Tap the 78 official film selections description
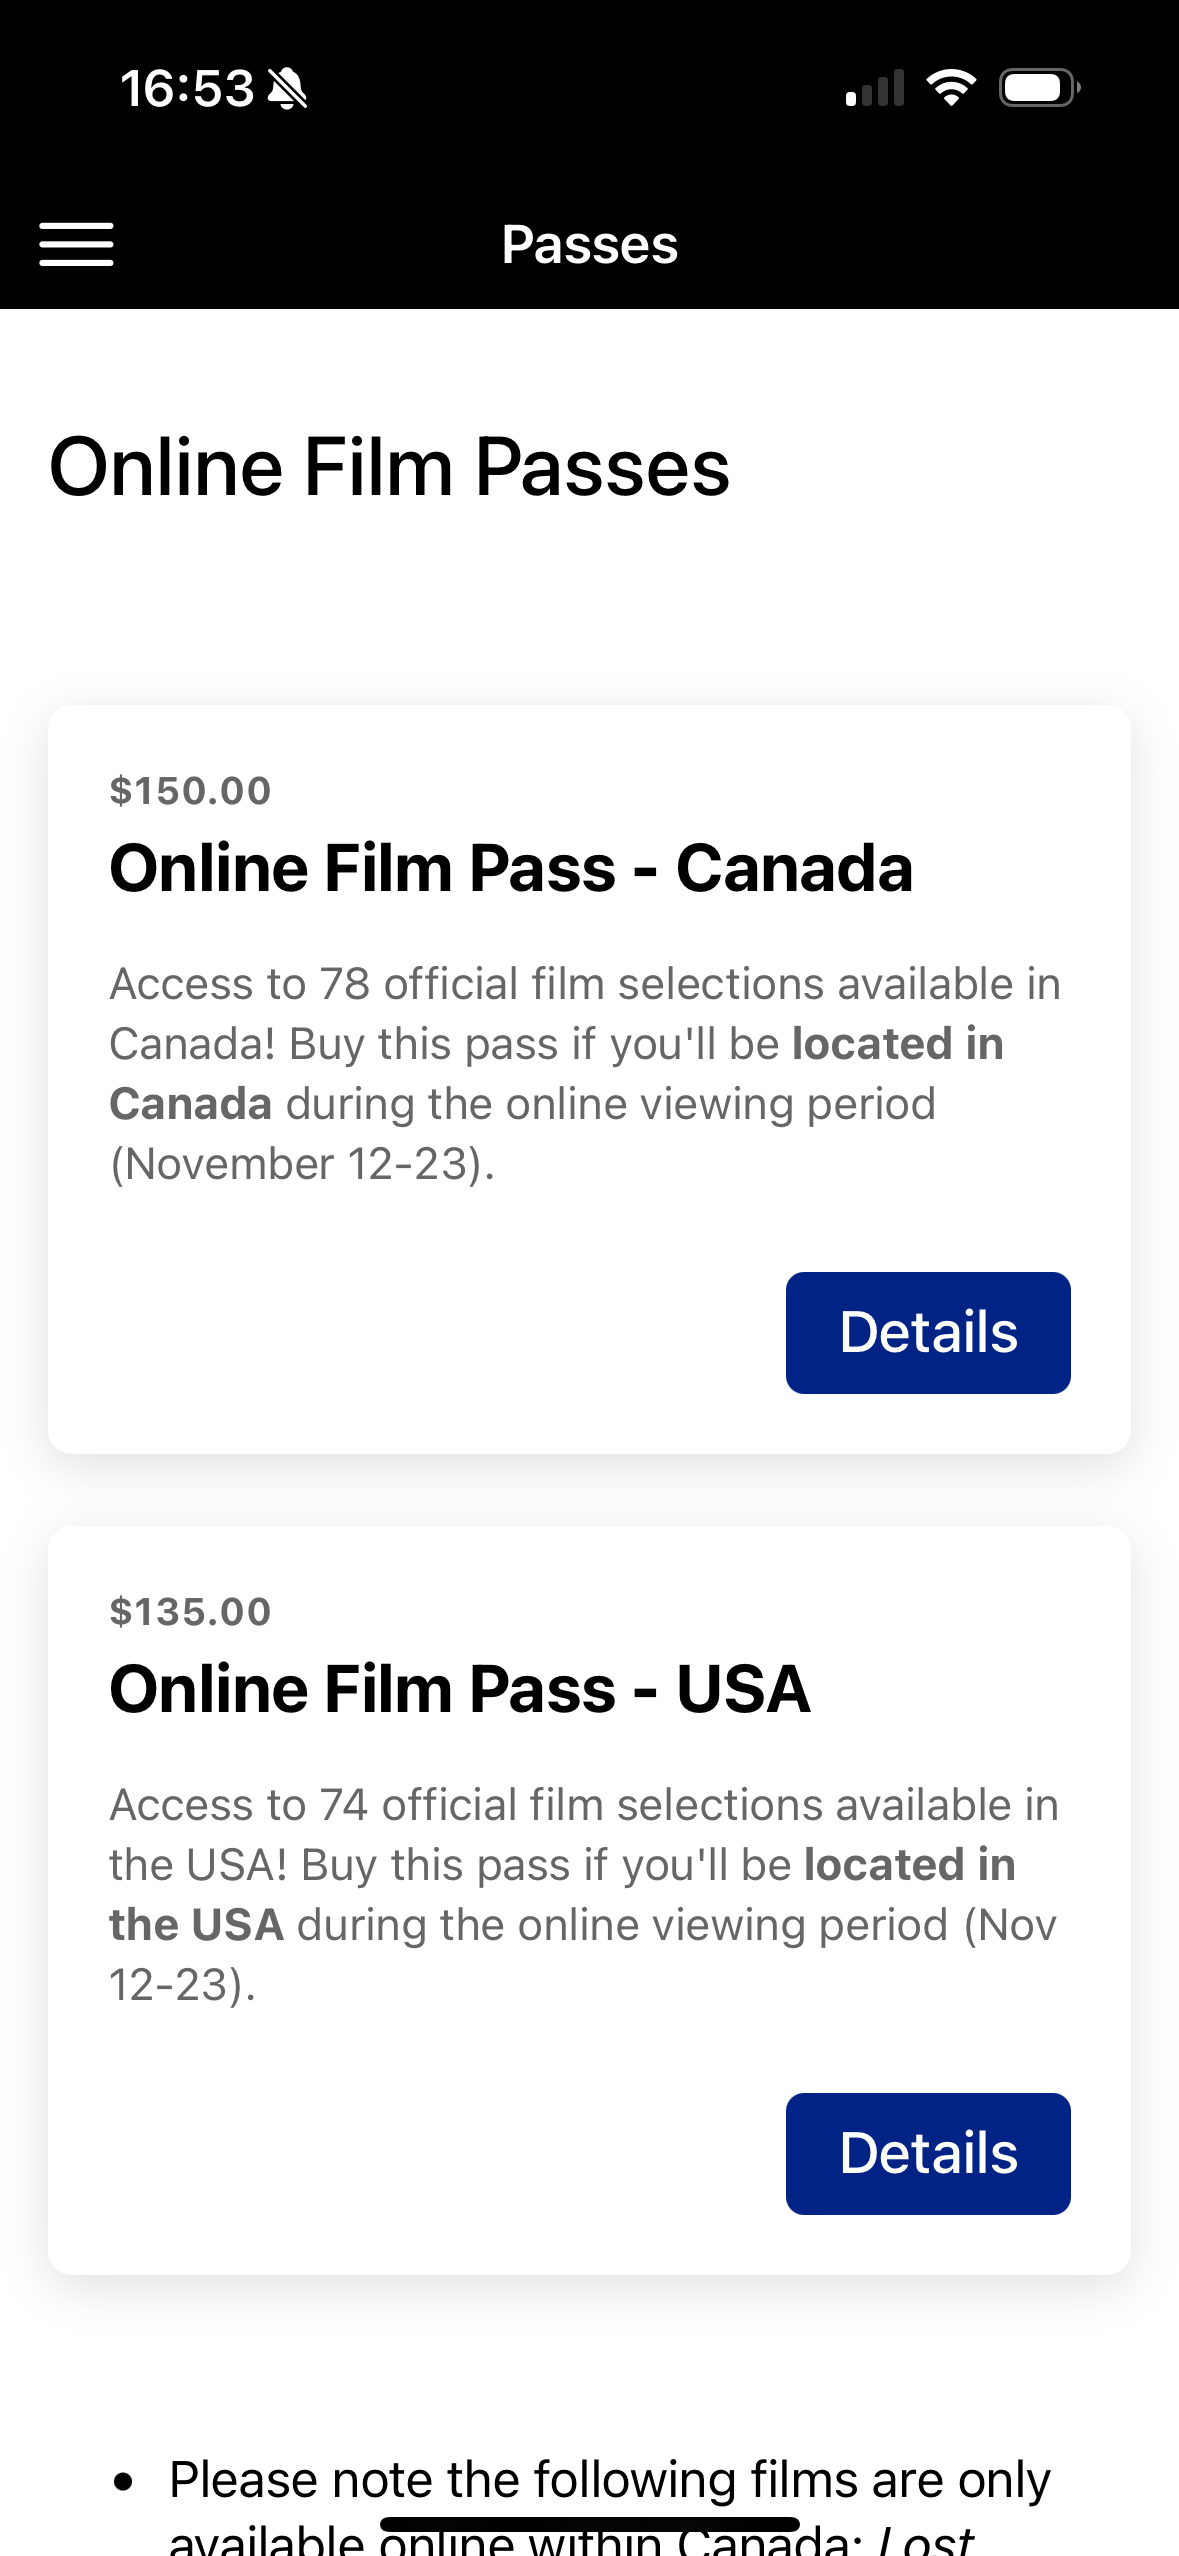 [584, 985]
